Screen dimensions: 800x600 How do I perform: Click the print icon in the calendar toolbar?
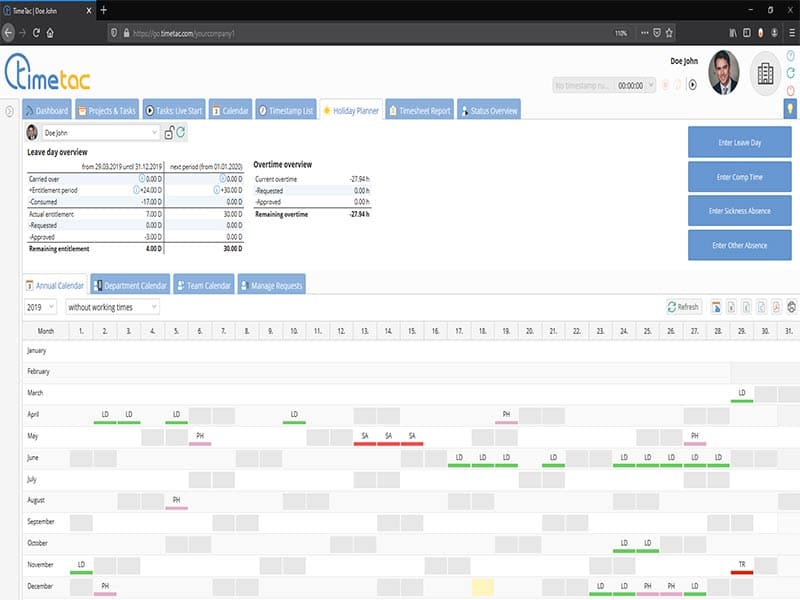point(791,307)
